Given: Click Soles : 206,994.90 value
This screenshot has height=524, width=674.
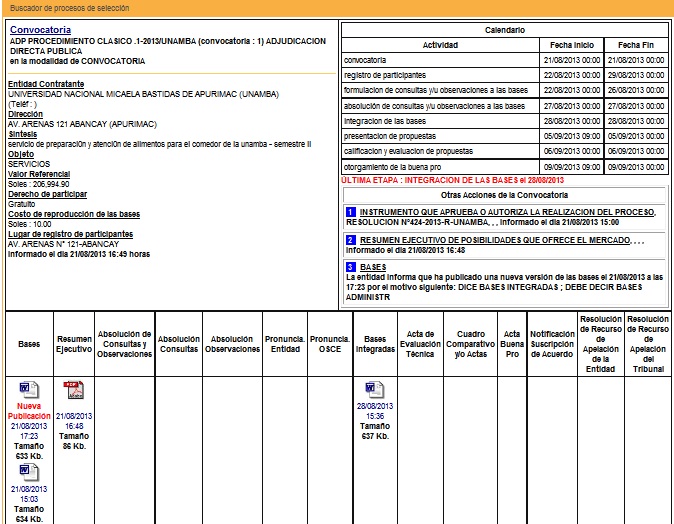Looking at the screenshot, I should coord(39,184).
